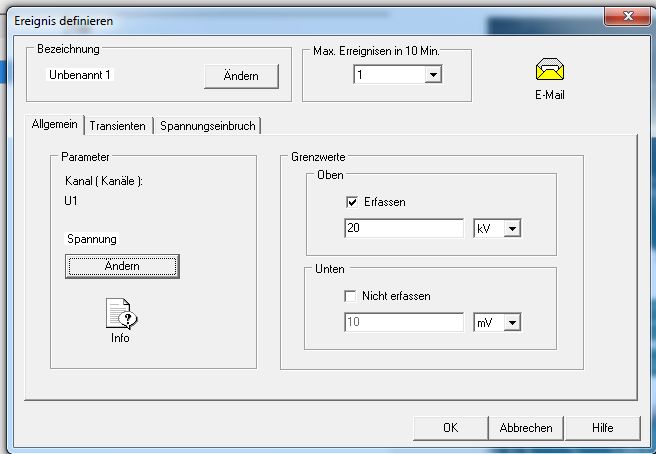Click the upper limit value field containing 20
656x454 pixels.
[x=405, y=229]
